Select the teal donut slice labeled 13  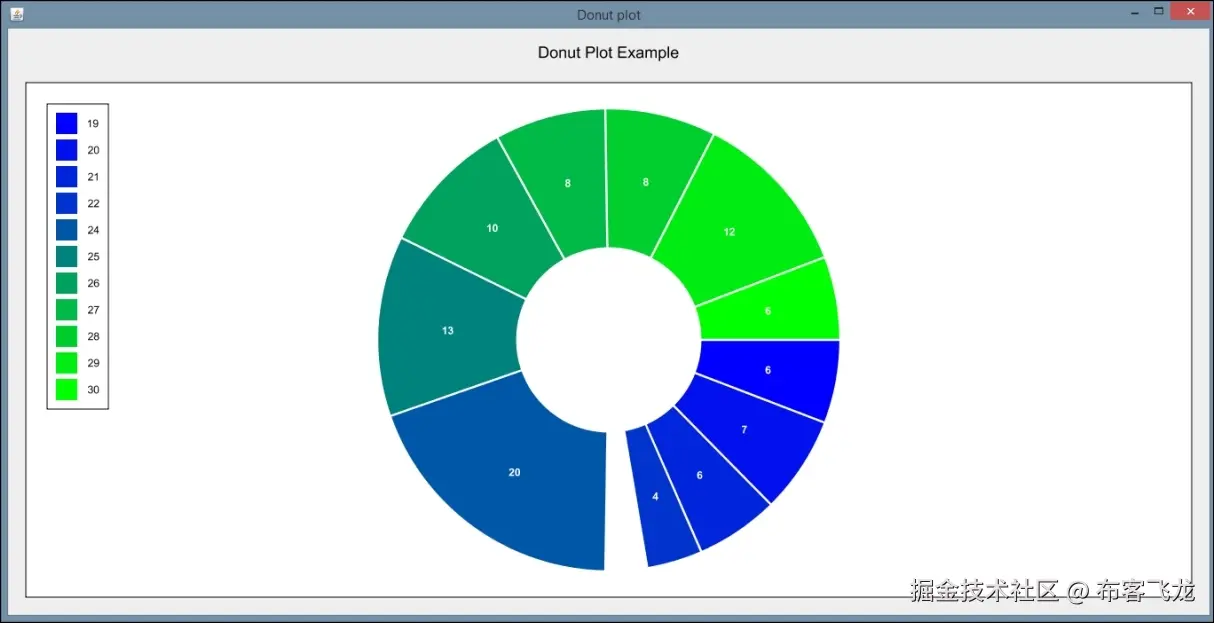point(448,330)
